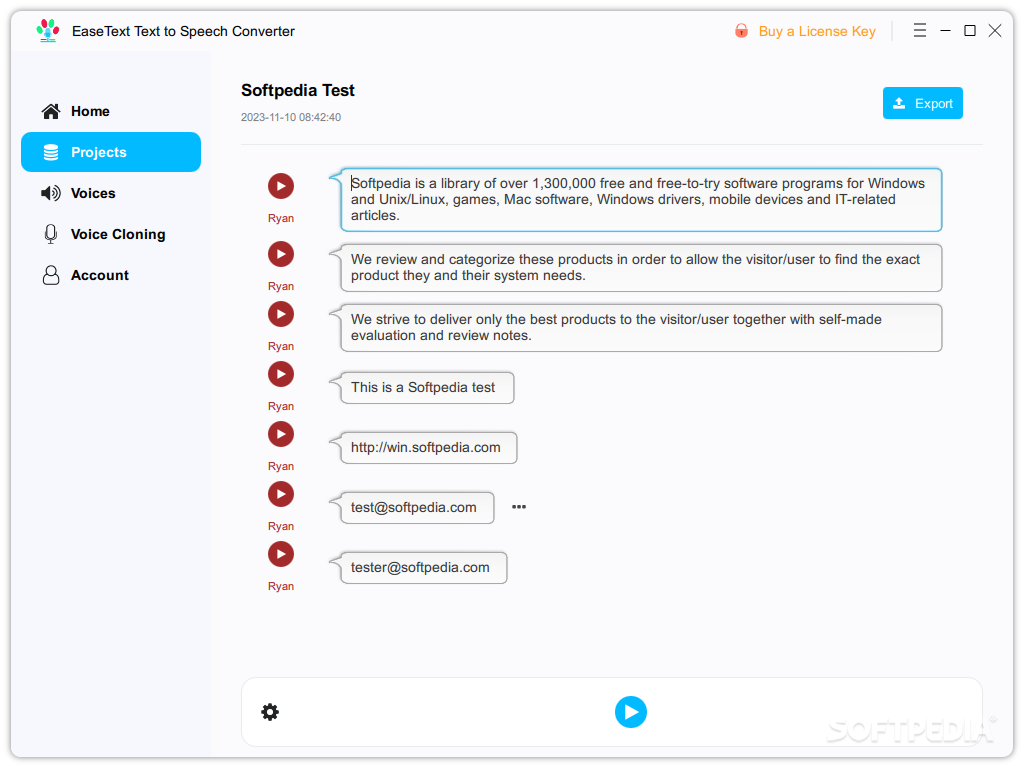Click the Softpedia Test project title
Viewport: 1024px width, 768px height.
pyautogui.click(x=298, y=90)
